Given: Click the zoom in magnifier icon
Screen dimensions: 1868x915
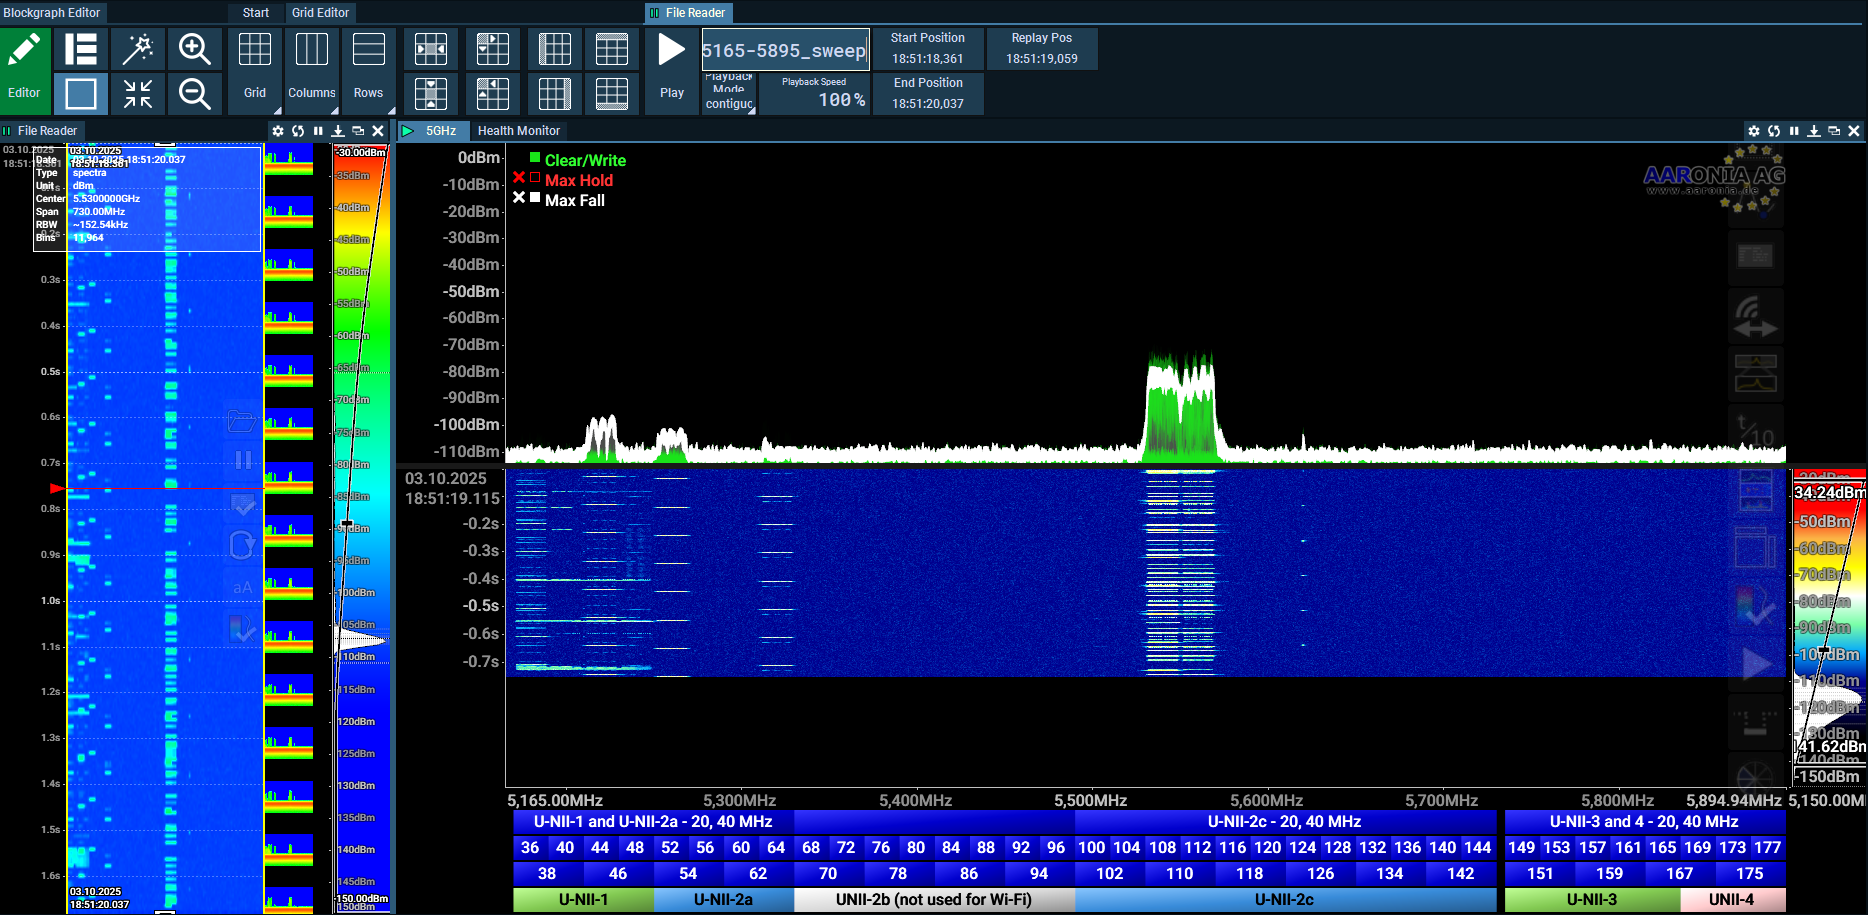Looking at the screenshot, I should pos(194,49).
